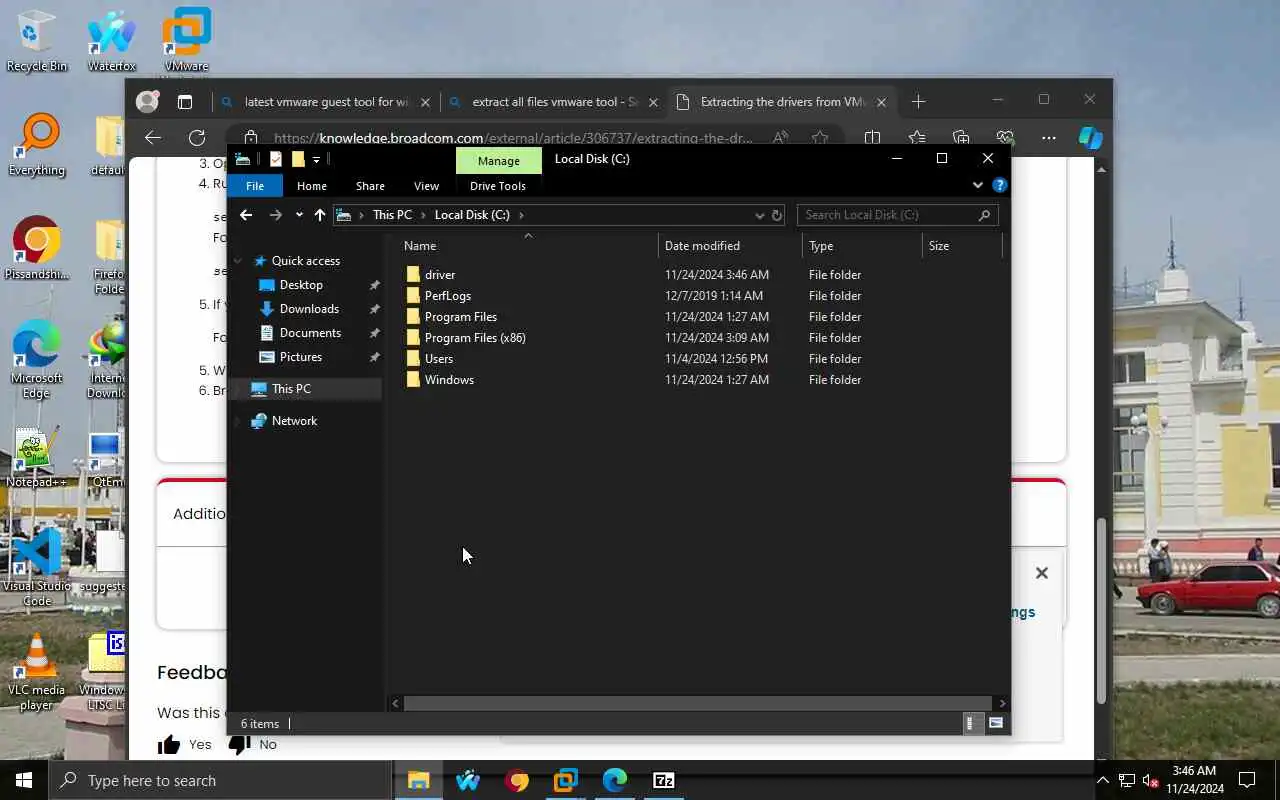Select the Program Files (x86) folder
1280x800 pixels.
click(475, 338)
